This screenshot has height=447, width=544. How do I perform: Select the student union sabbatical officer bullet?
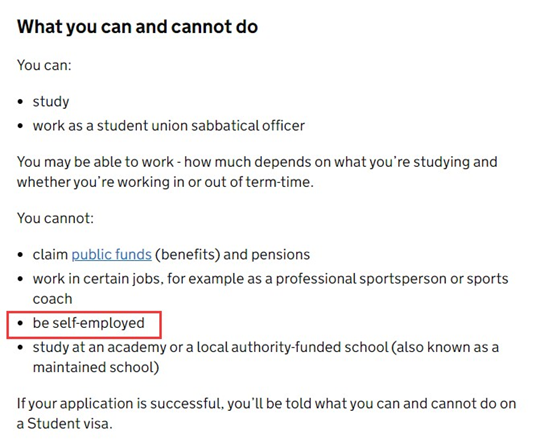169,126
